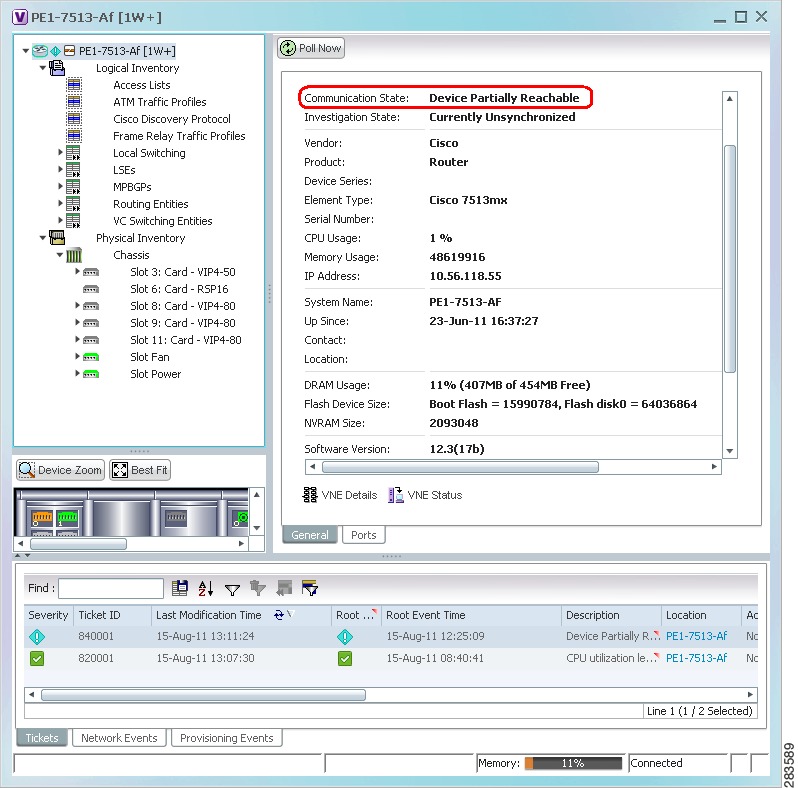Screen dimensions: 798x788
Task: Collapse the Logical Inventory branch
Action: (x=43, y=67)
